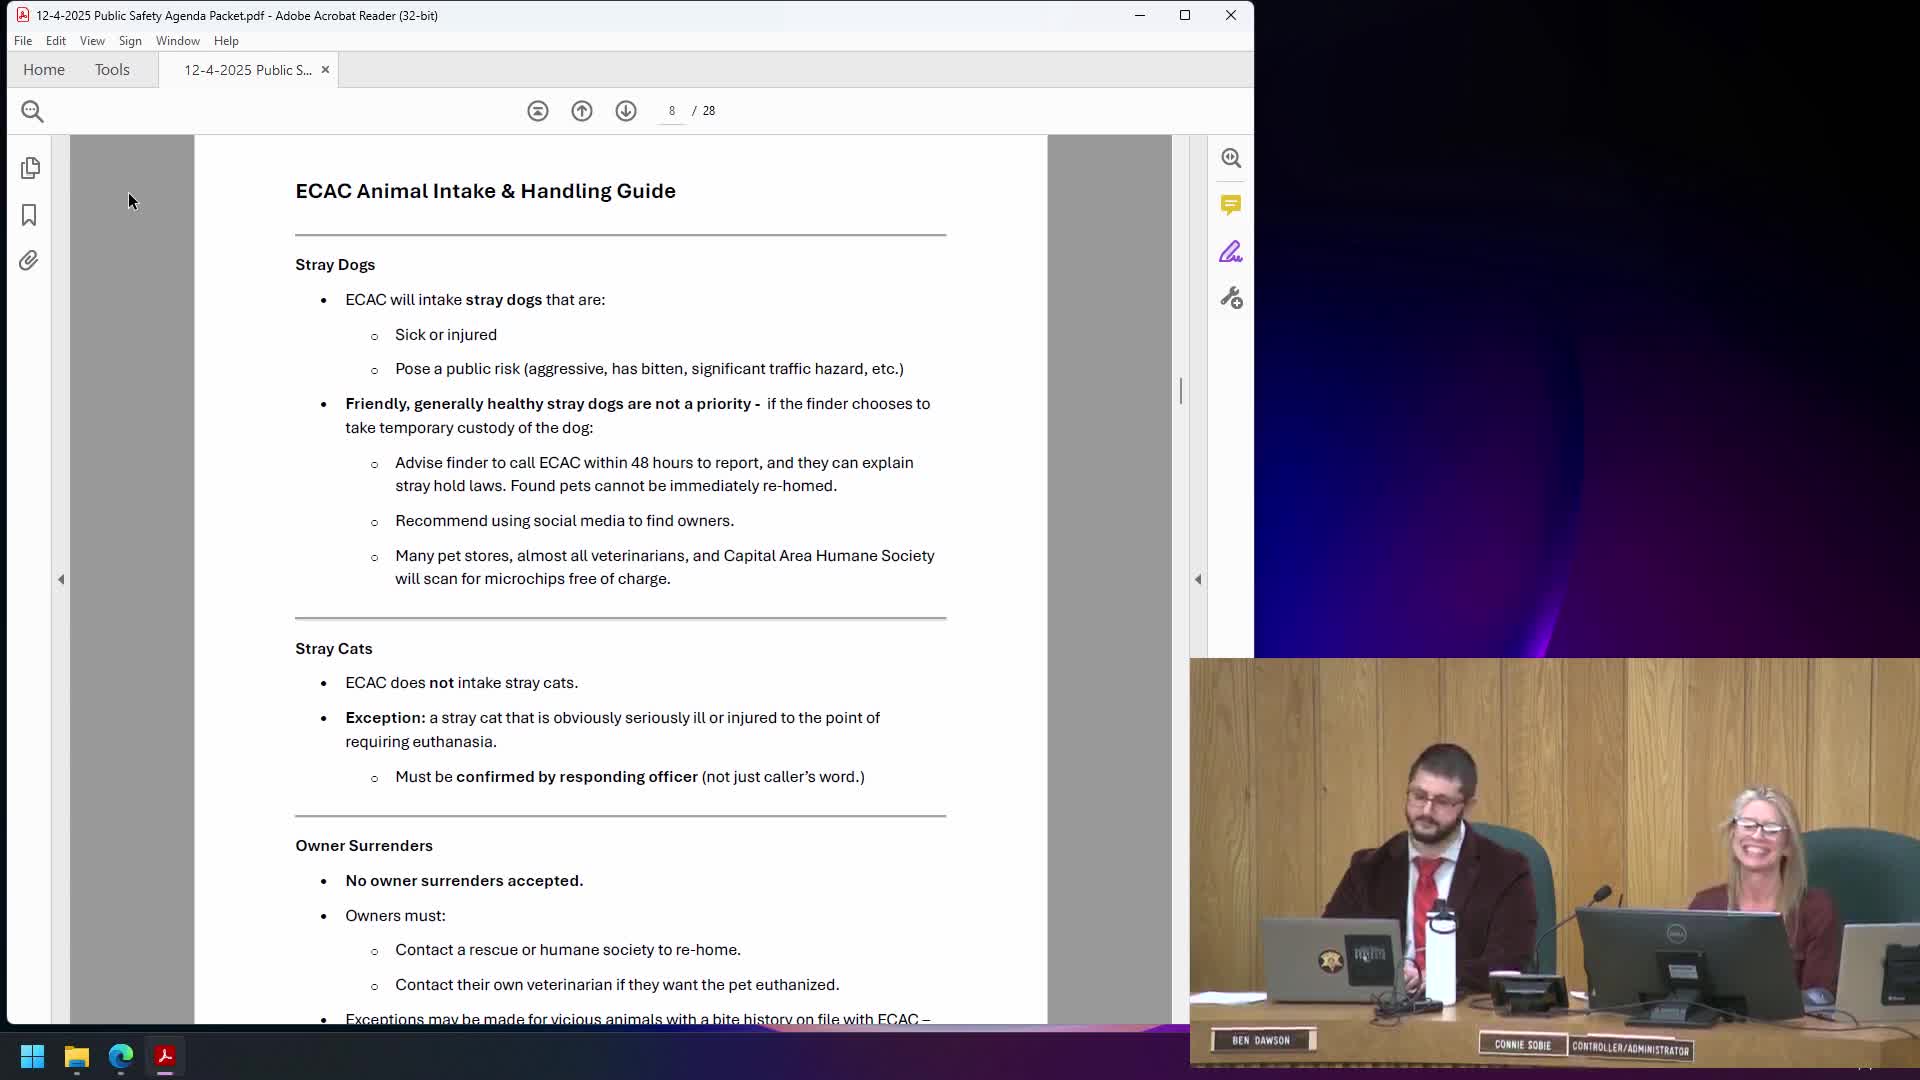
Task: Click the right-pane zoom search icon
Action: [x=1231, y=158]
